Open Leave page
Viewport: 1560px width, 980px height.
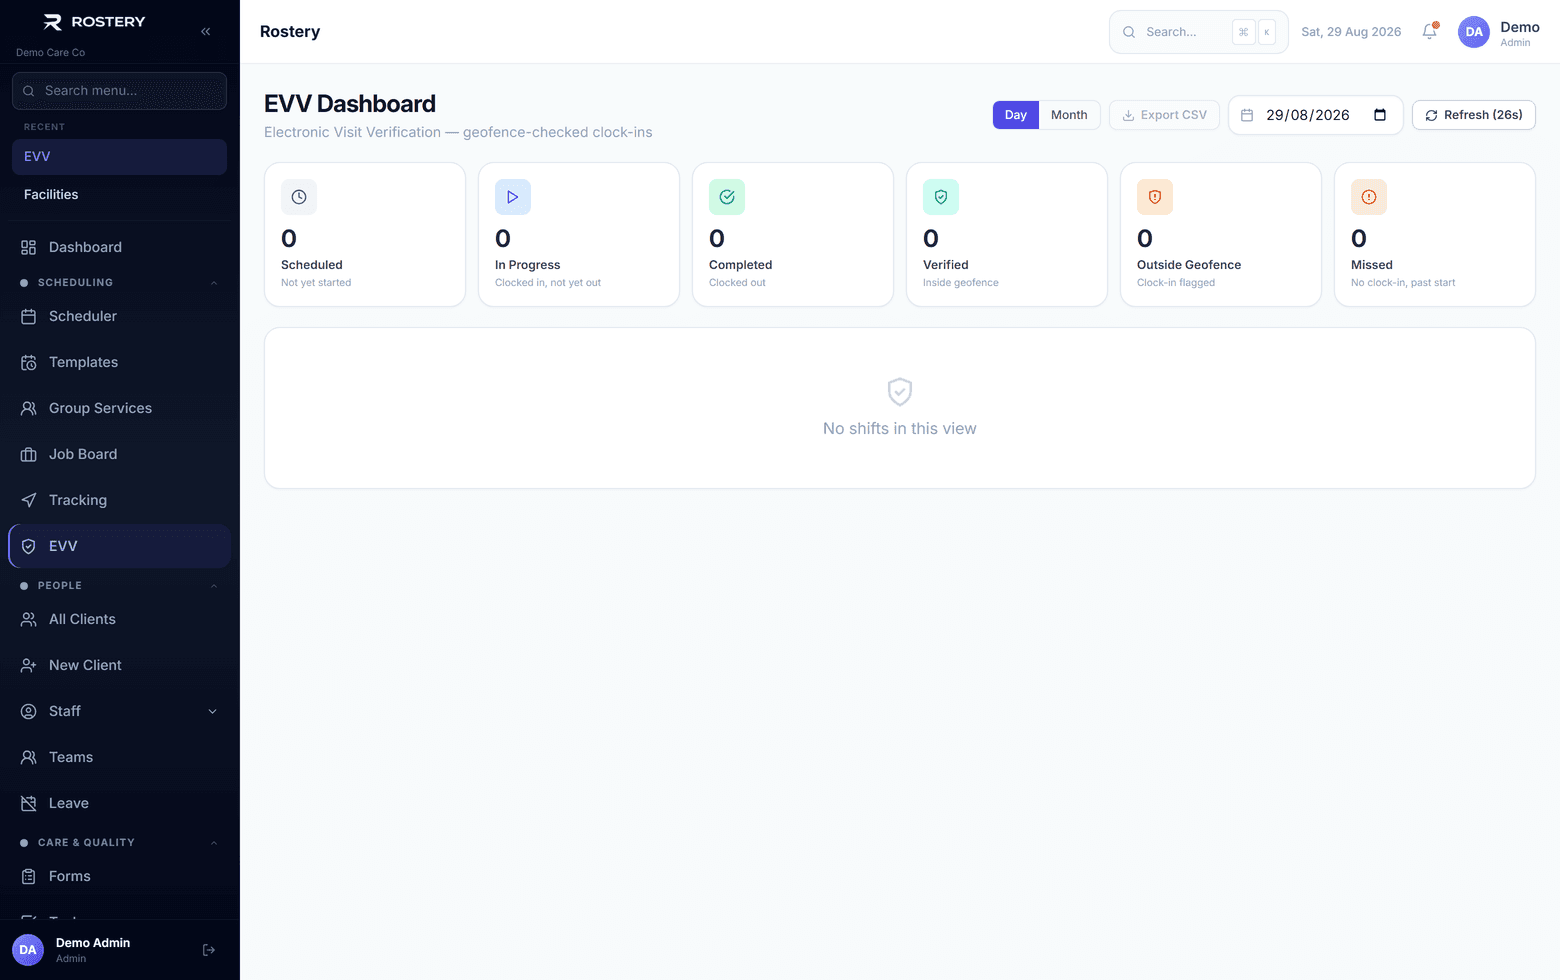click(x=120, y=803)
